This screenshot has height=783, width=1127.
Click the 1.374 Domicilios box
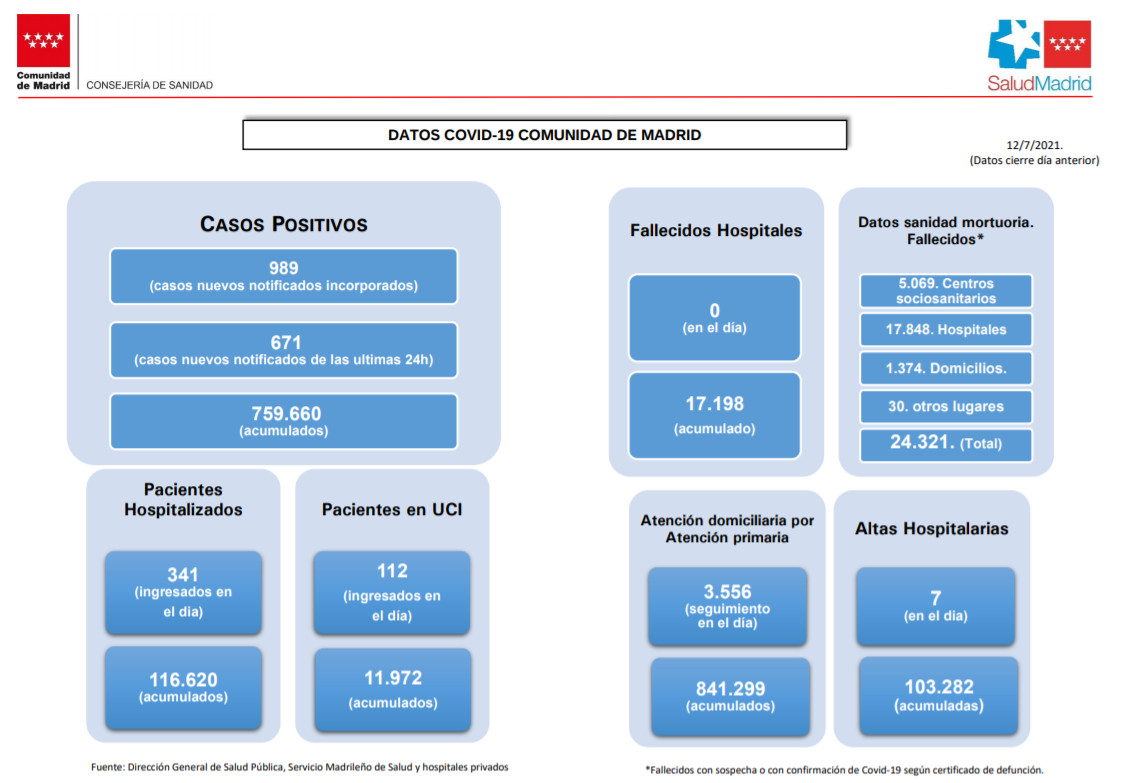point(945,368)
